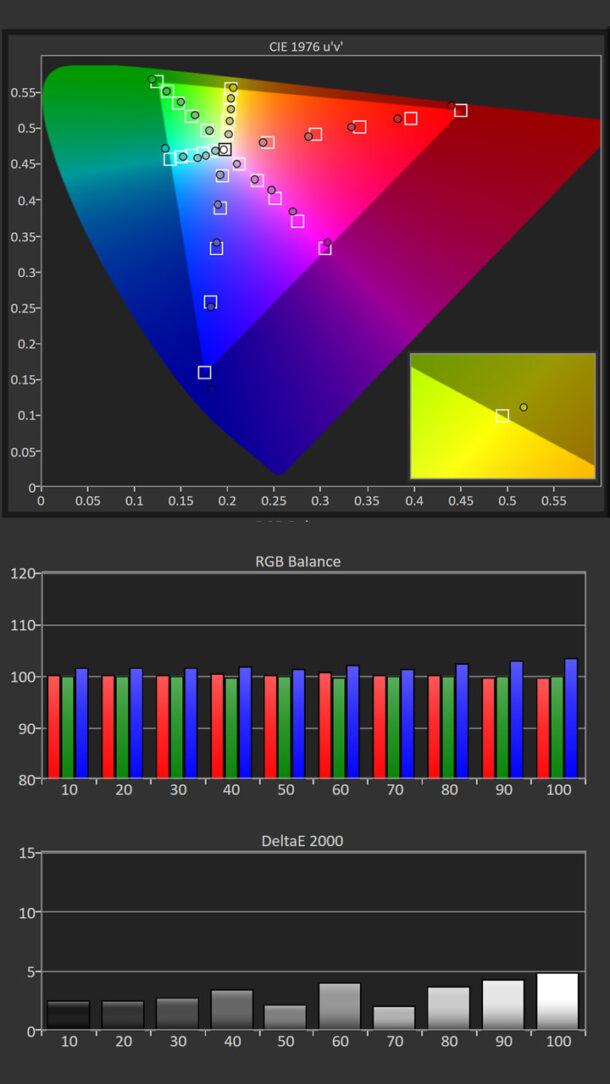This screenshot has width=610, height=1084.
Task: Click the yellow measured dot in the inset
Action: [x=523, y=407]
